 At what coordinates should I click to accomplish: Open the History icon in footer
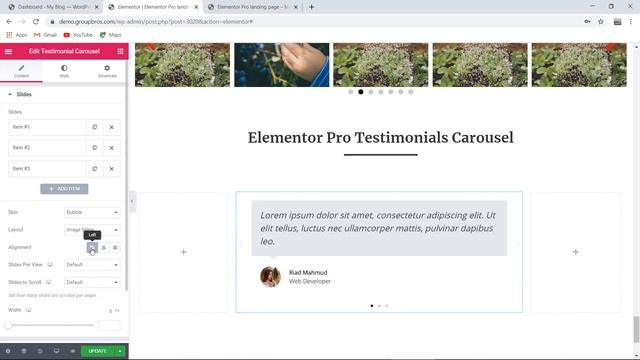pyautogui.click(x=40, y=351)
